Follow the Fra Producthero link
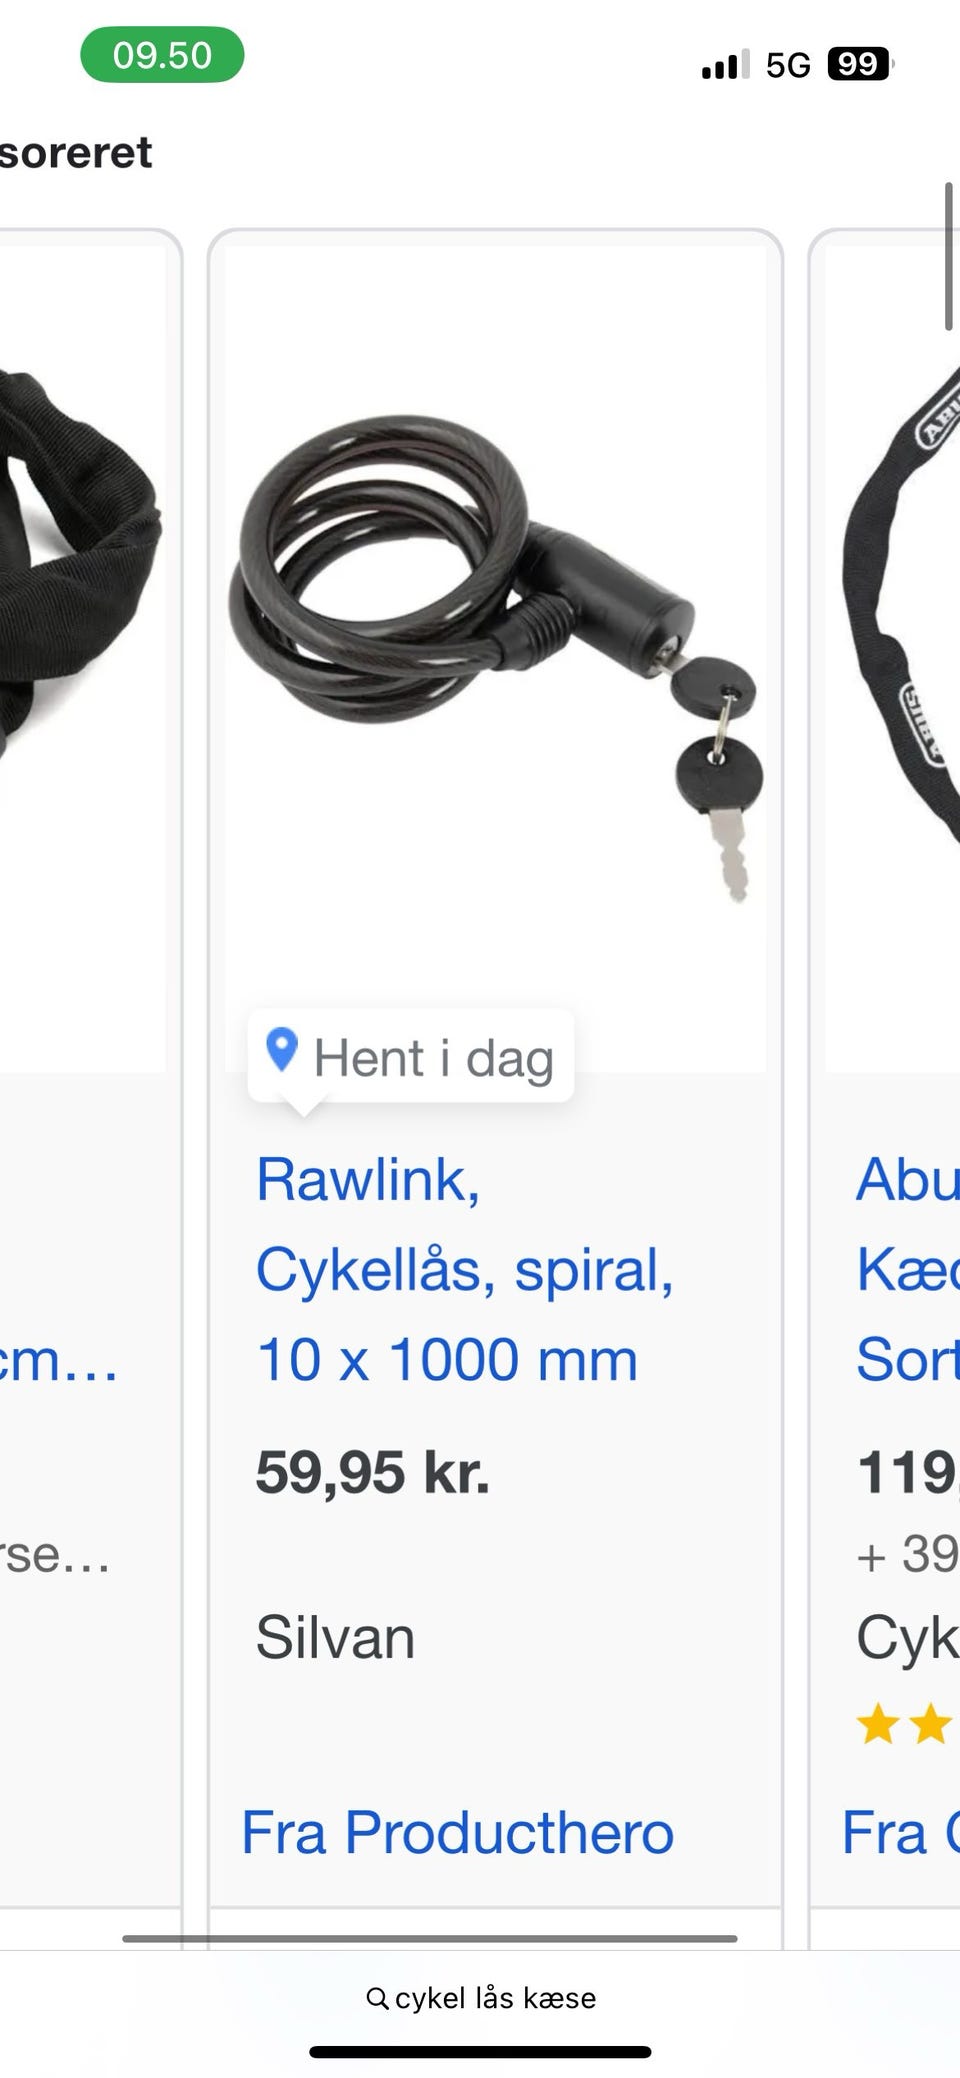The width and height of the screenshot is (960, 2078). [458, 1833]
